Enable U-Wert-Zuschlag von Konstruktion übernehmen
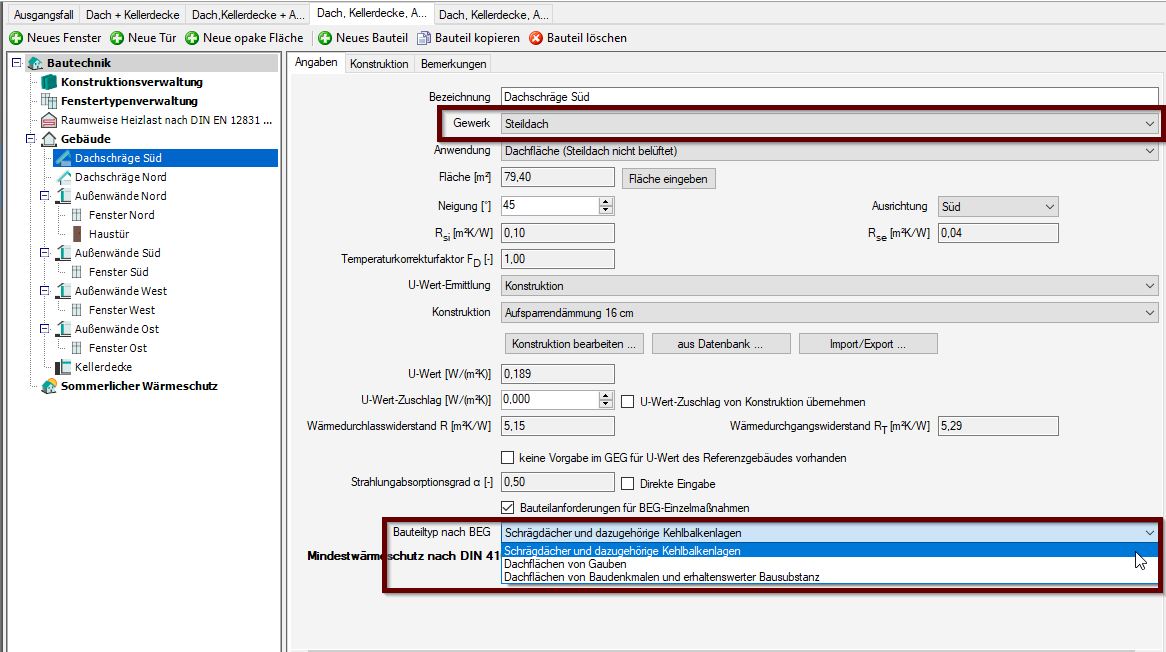The height and width of the screenshot is (652, 1166). click(628, 402)
